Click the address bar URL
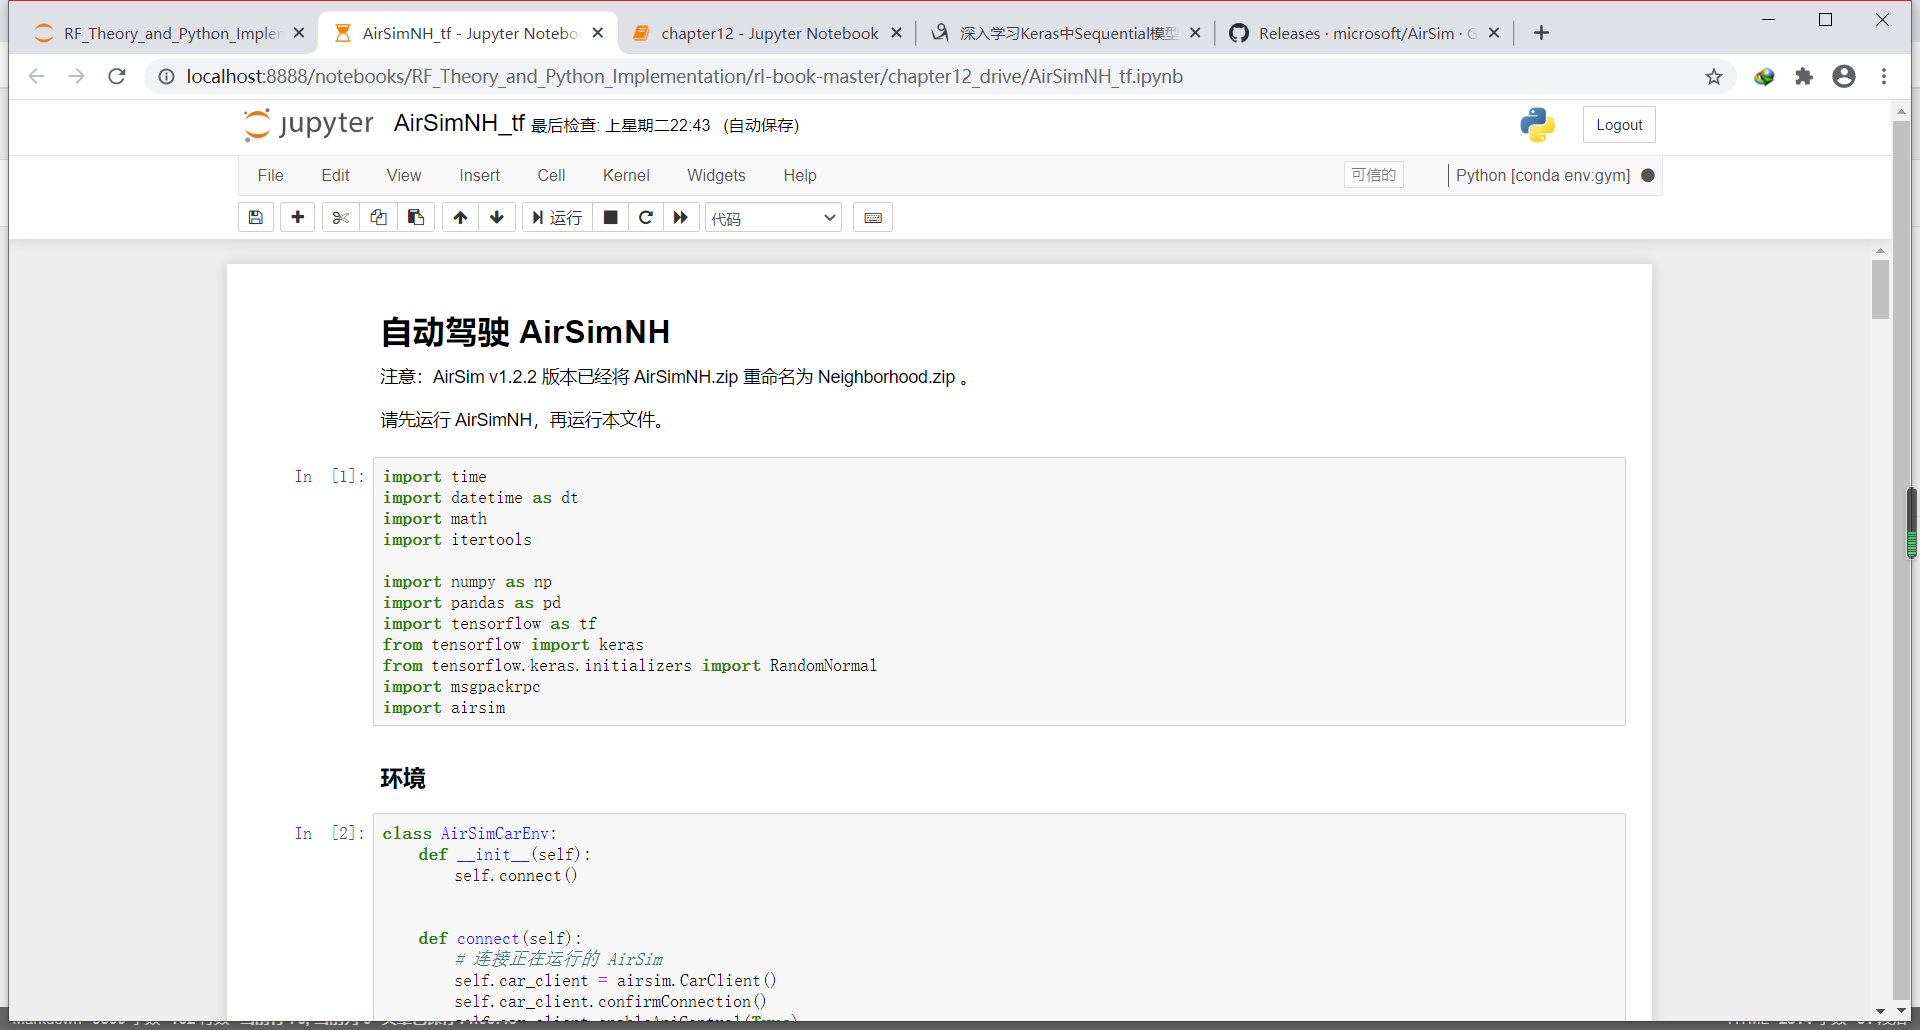Image resolution: width=1920 pixels, height=1030 pixels. point(684,77)
